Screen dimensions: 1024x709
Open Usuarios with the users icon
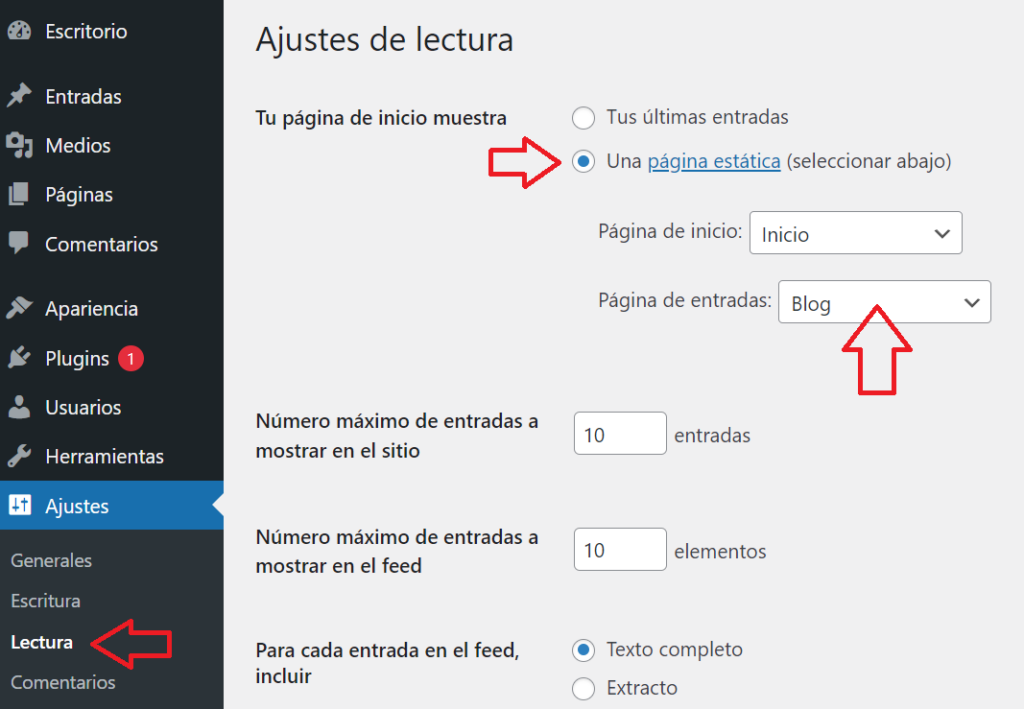coord(22,407)
